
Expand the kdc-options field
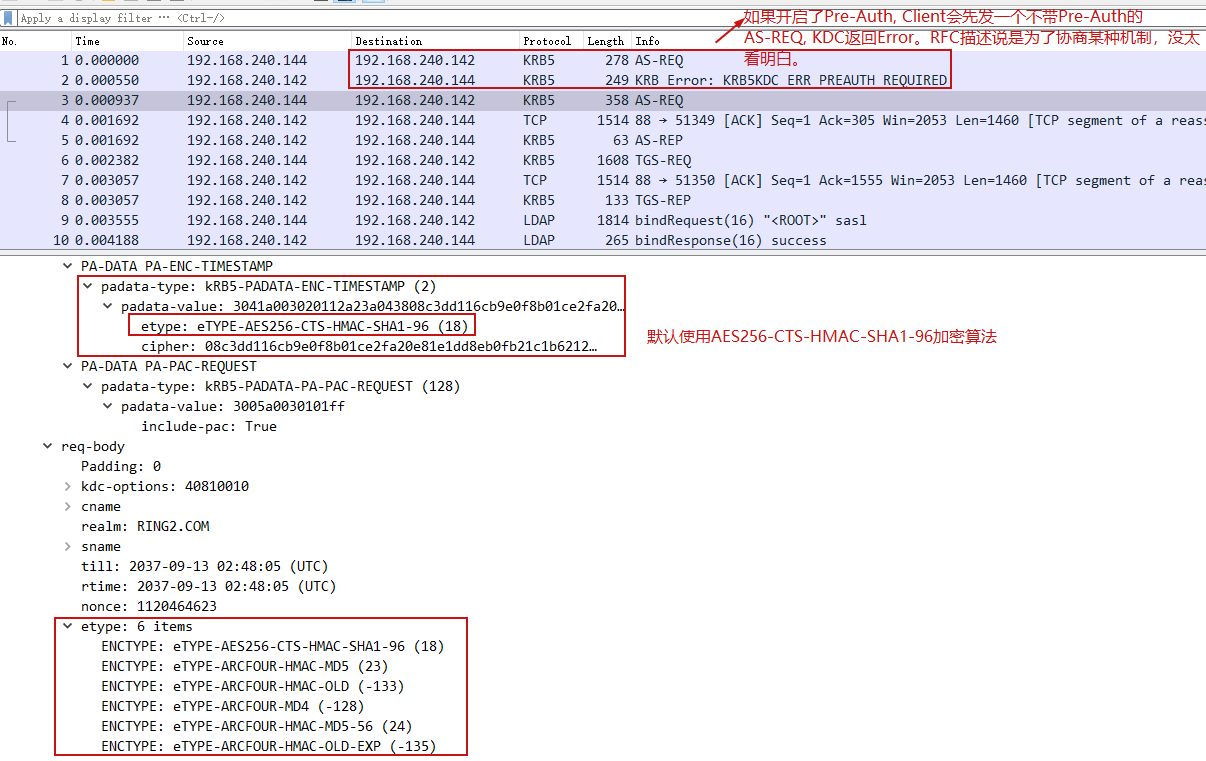pyautogui.click(x=68, y=486)
